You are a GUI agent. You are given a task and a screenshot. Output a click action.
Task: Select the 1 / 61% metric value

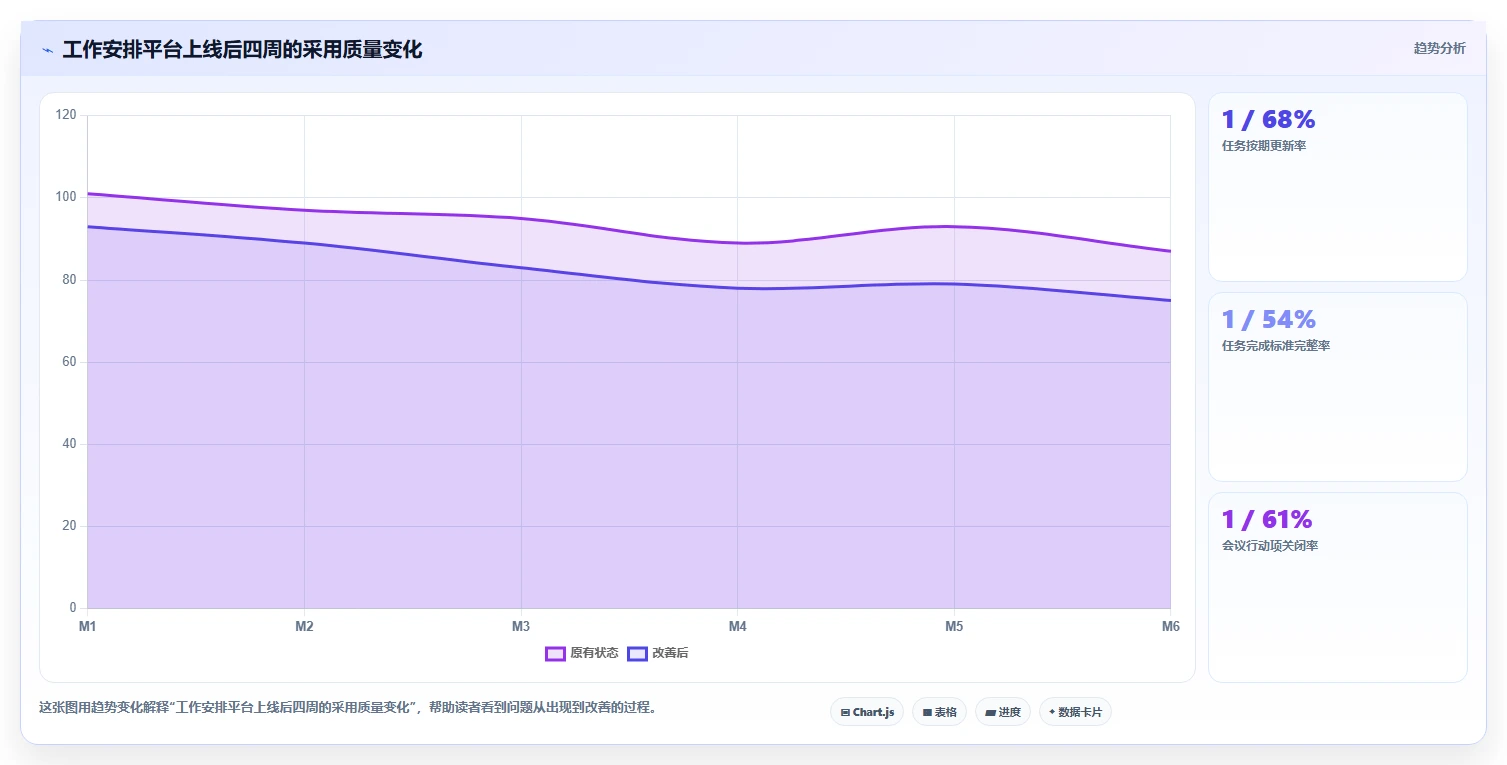[1266, 520]
